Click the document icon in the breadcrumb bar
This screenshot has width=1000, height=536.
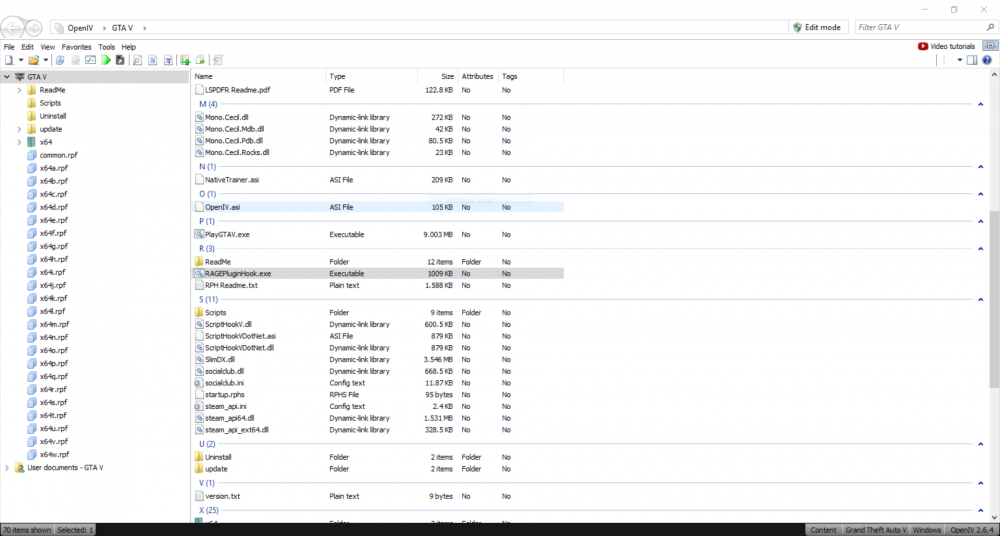click(x=59, y=27)
